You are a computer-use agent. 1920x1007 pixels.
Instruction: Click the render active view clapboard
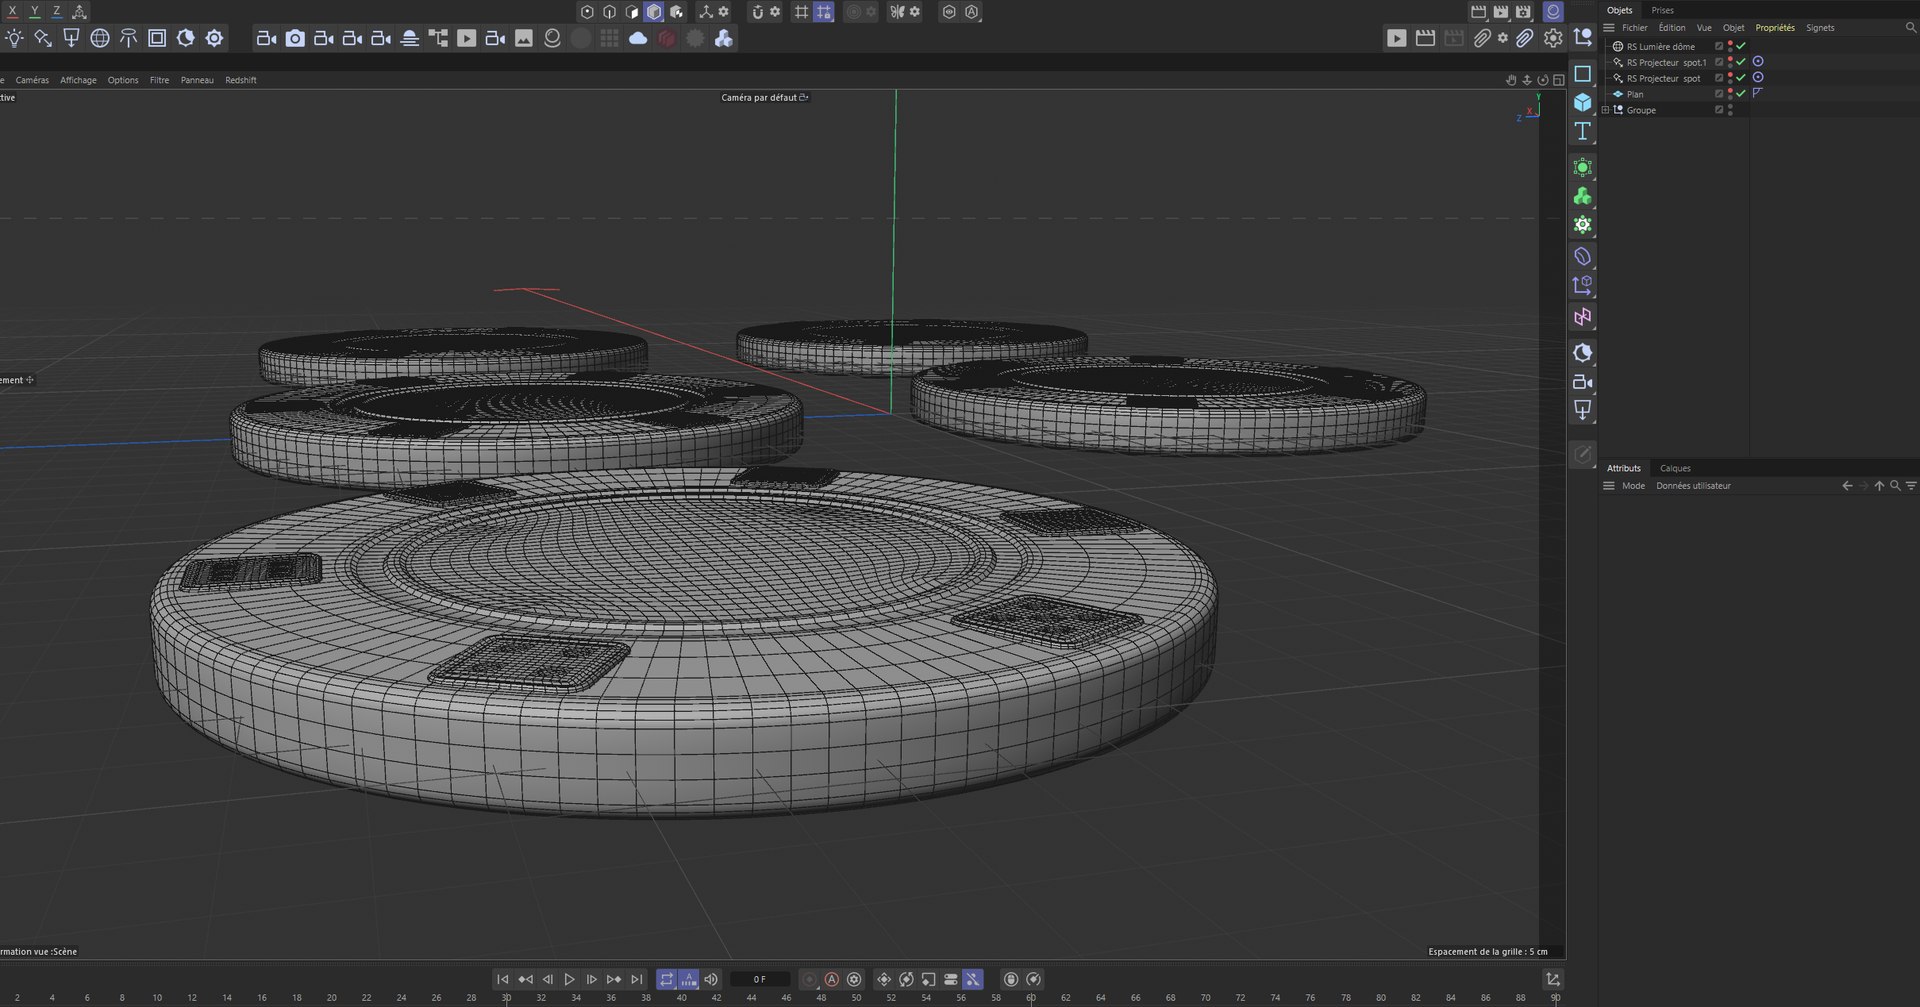(1478, 12)
